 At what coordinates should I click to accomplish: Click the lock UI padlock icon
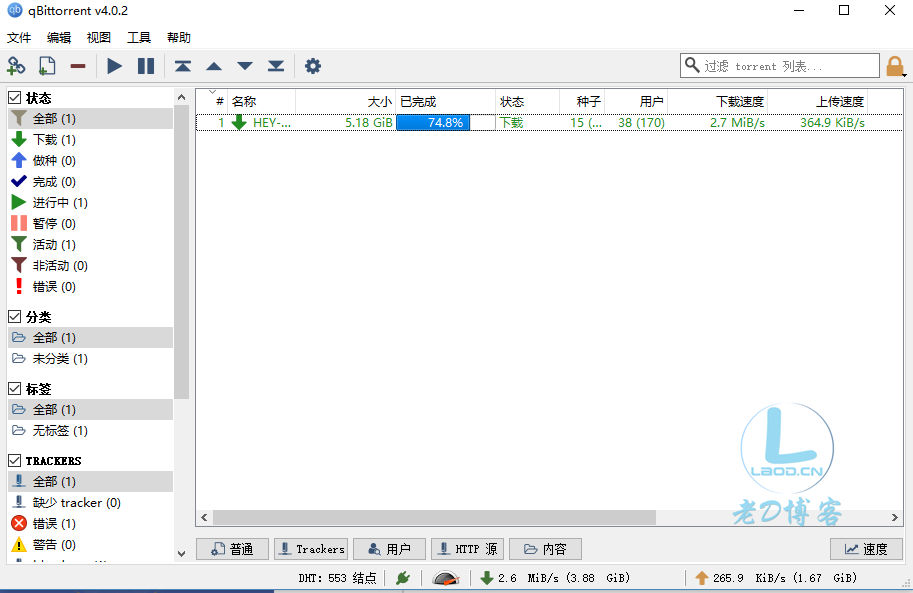point(894,66)
